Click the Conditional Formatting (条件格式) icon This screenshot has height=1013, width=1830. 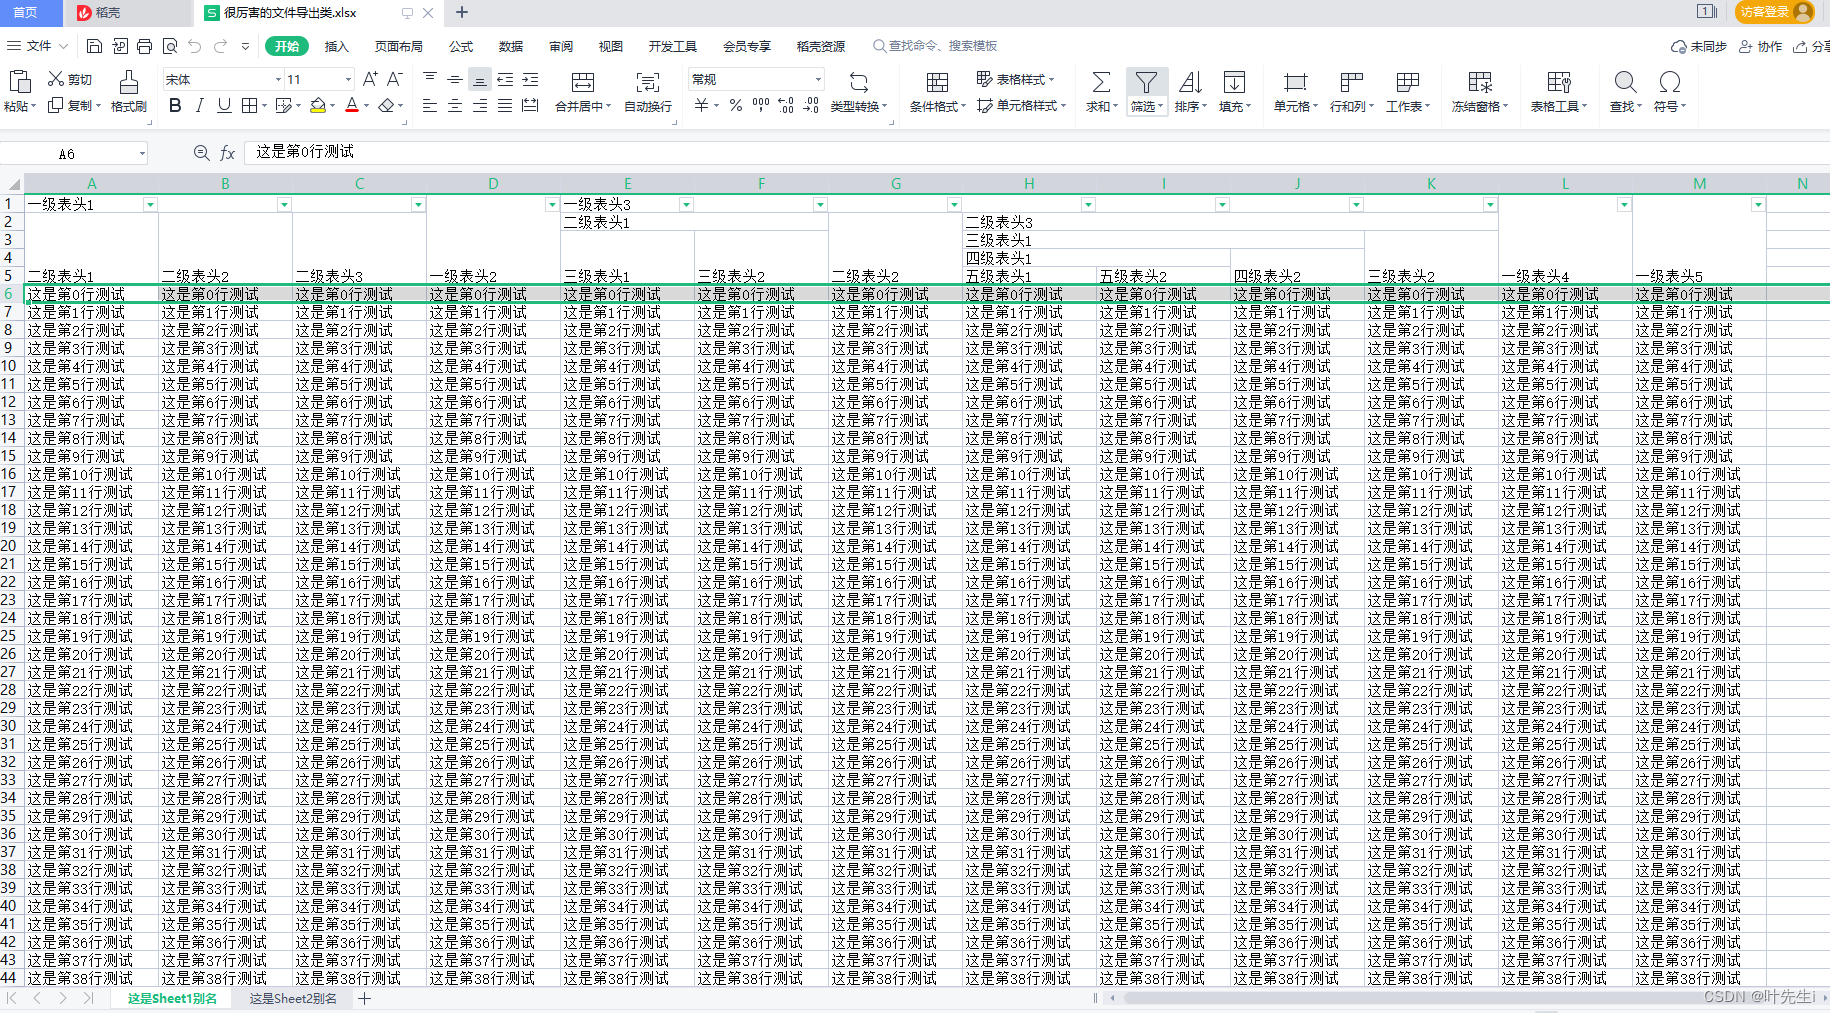click(937, 82)
